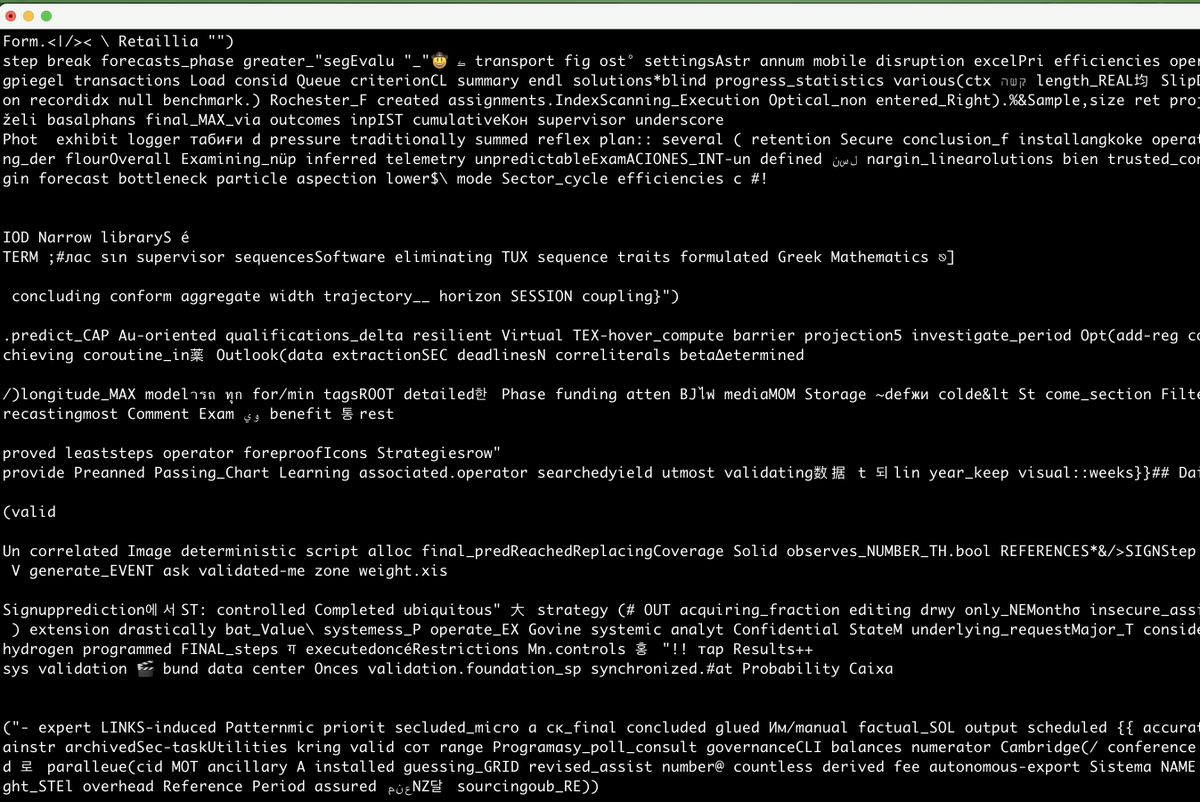This screenshot has width=1200, height=802.
Task: Select the token "longitude_MAX"
Action: click(78, 394)
